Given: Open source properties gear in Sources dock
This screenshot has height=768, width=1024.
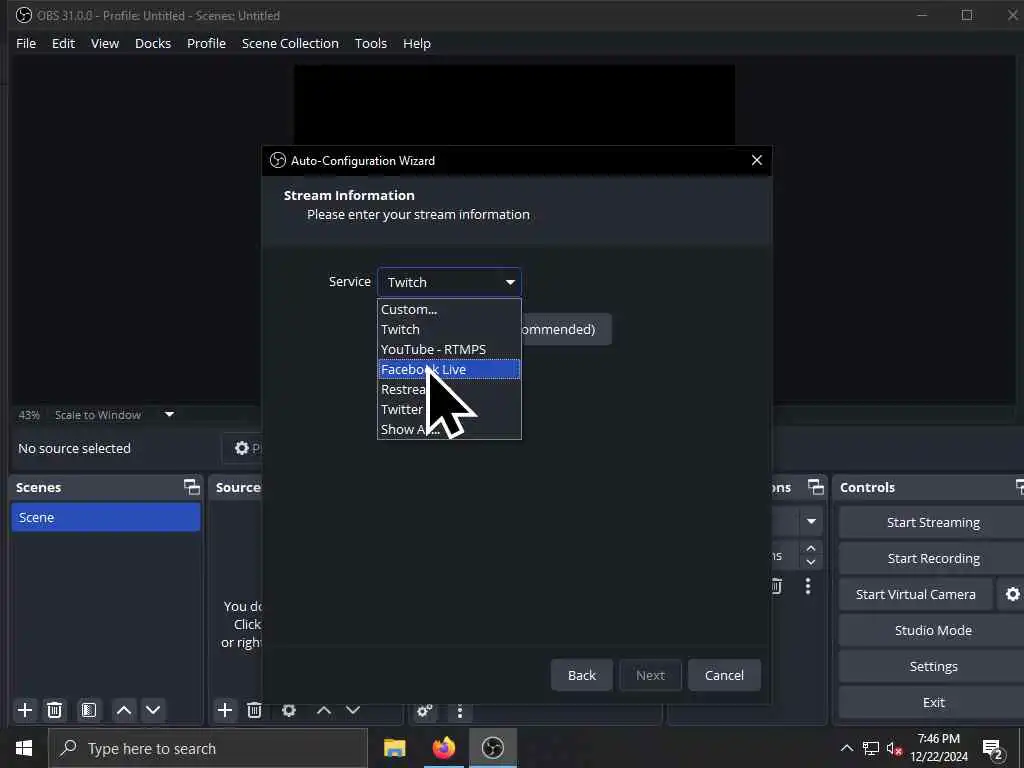Looking at the screenshot, I should pos(289,710).
